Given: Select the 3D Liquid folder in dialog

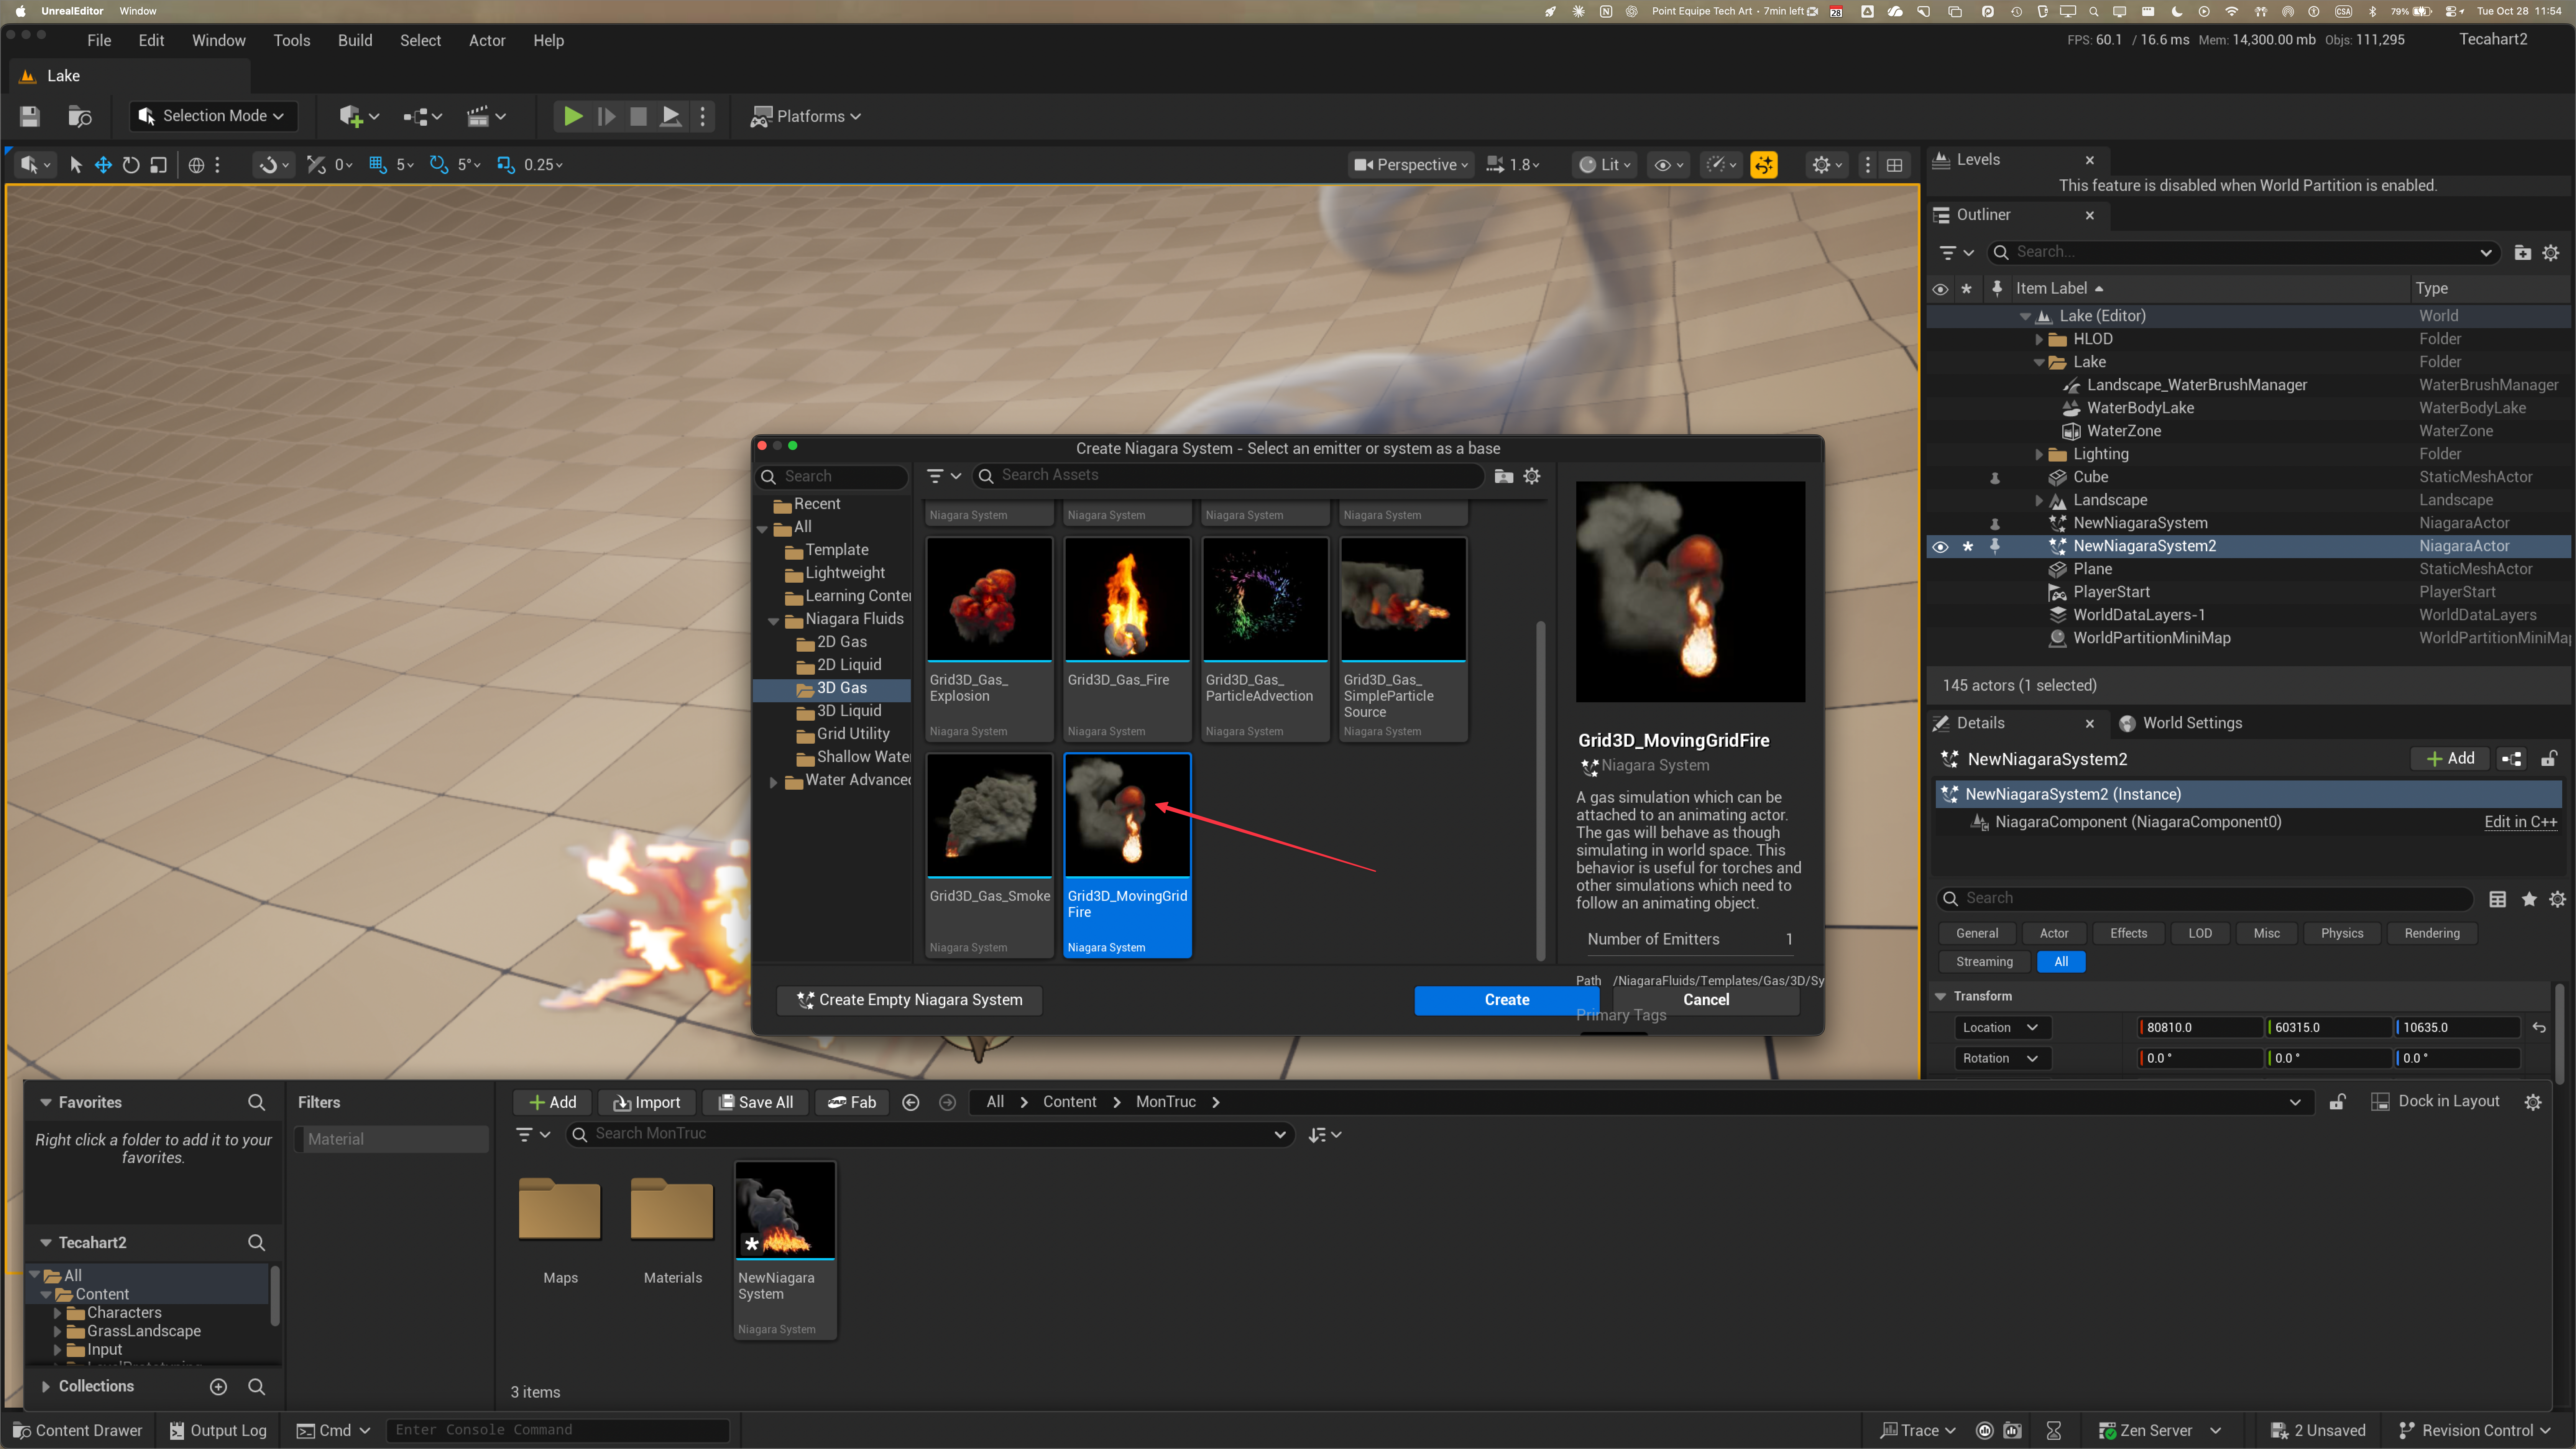Looking at the screenshot, I should pyautogui.click(x=849, y=711).
